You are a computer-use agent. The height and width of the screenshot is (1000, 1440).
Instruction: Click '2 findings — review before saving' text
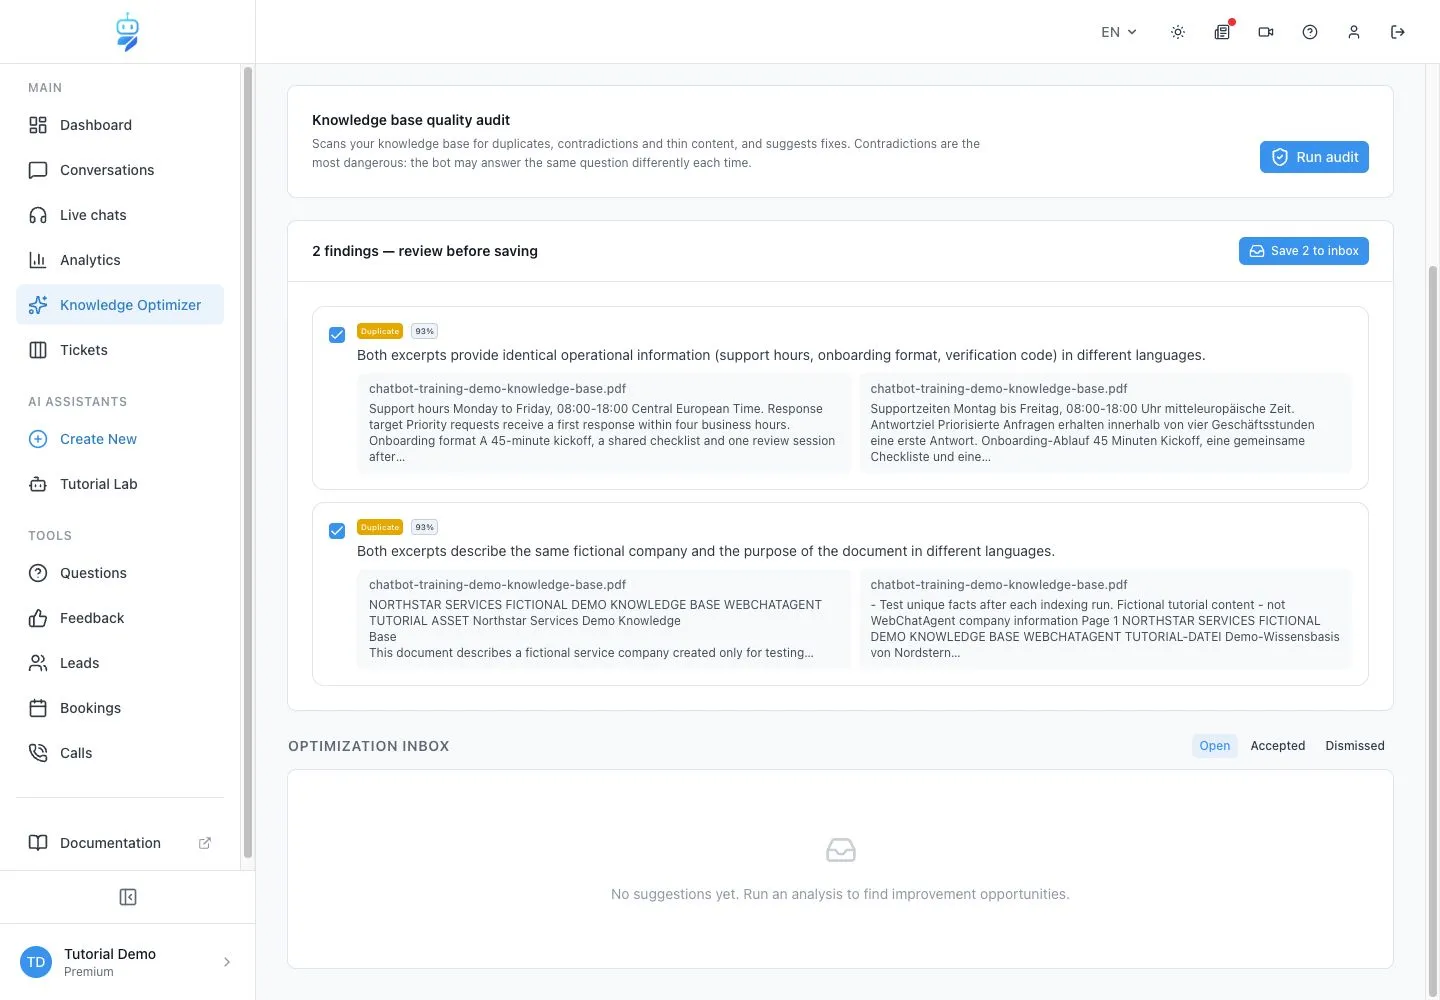click(425, 251)
